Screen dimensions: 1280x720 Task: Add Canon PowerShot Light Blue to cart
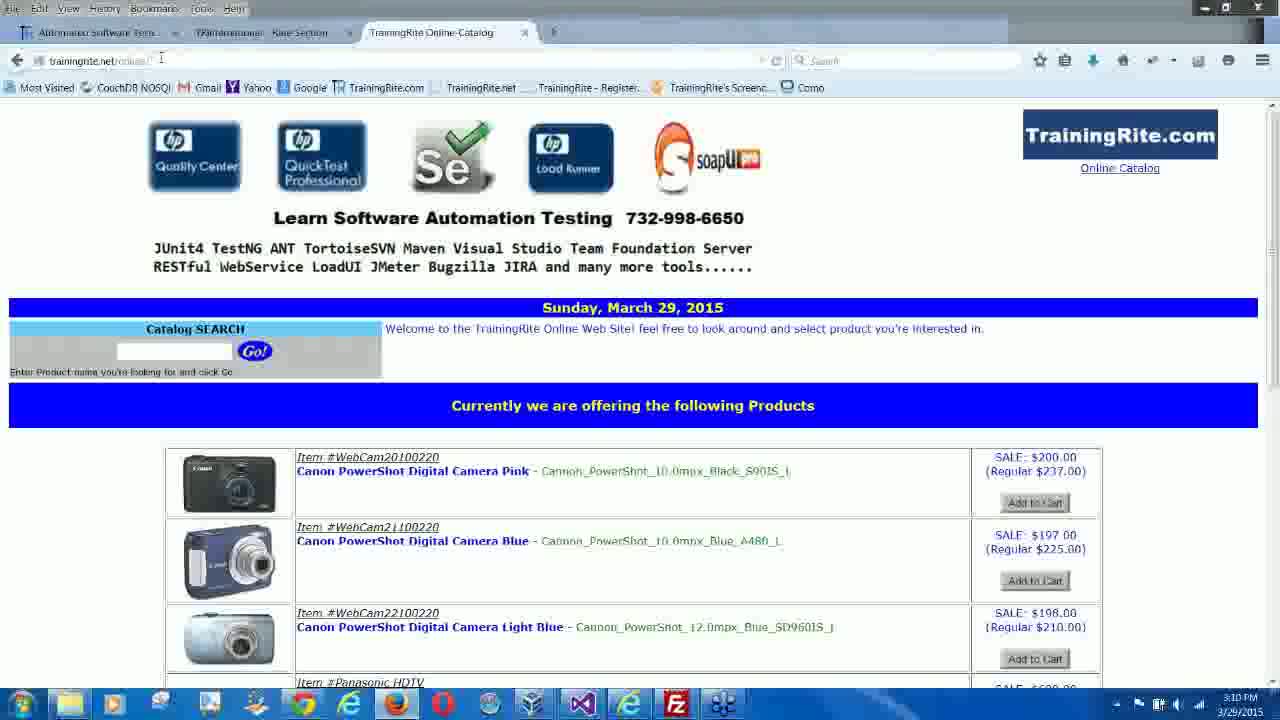pyautogui.click(x=1035, y=659)
